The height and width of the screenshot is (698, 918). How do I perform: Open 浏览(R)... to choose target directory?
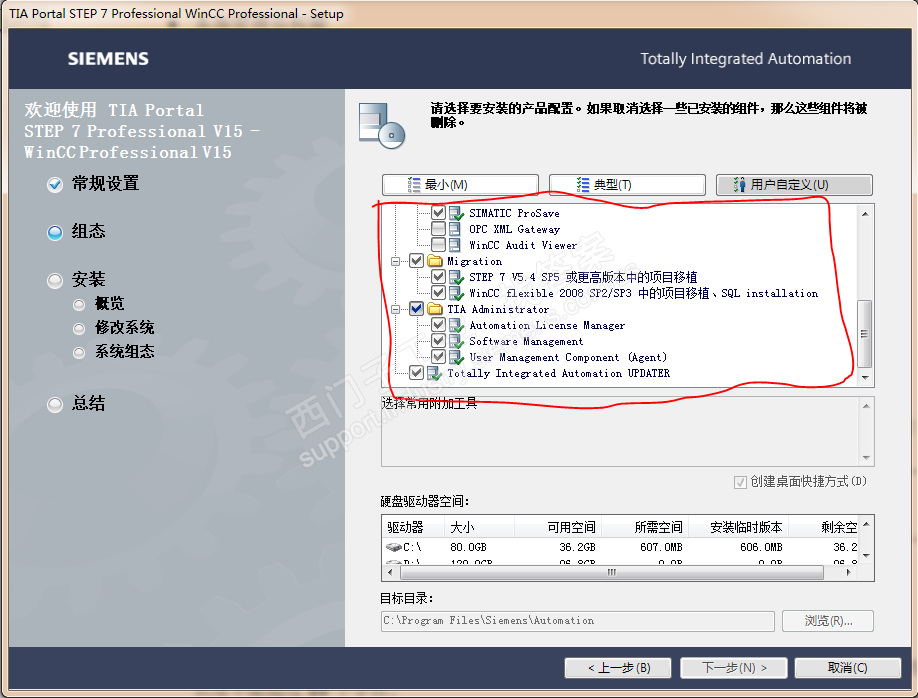(x=828, y=621)
